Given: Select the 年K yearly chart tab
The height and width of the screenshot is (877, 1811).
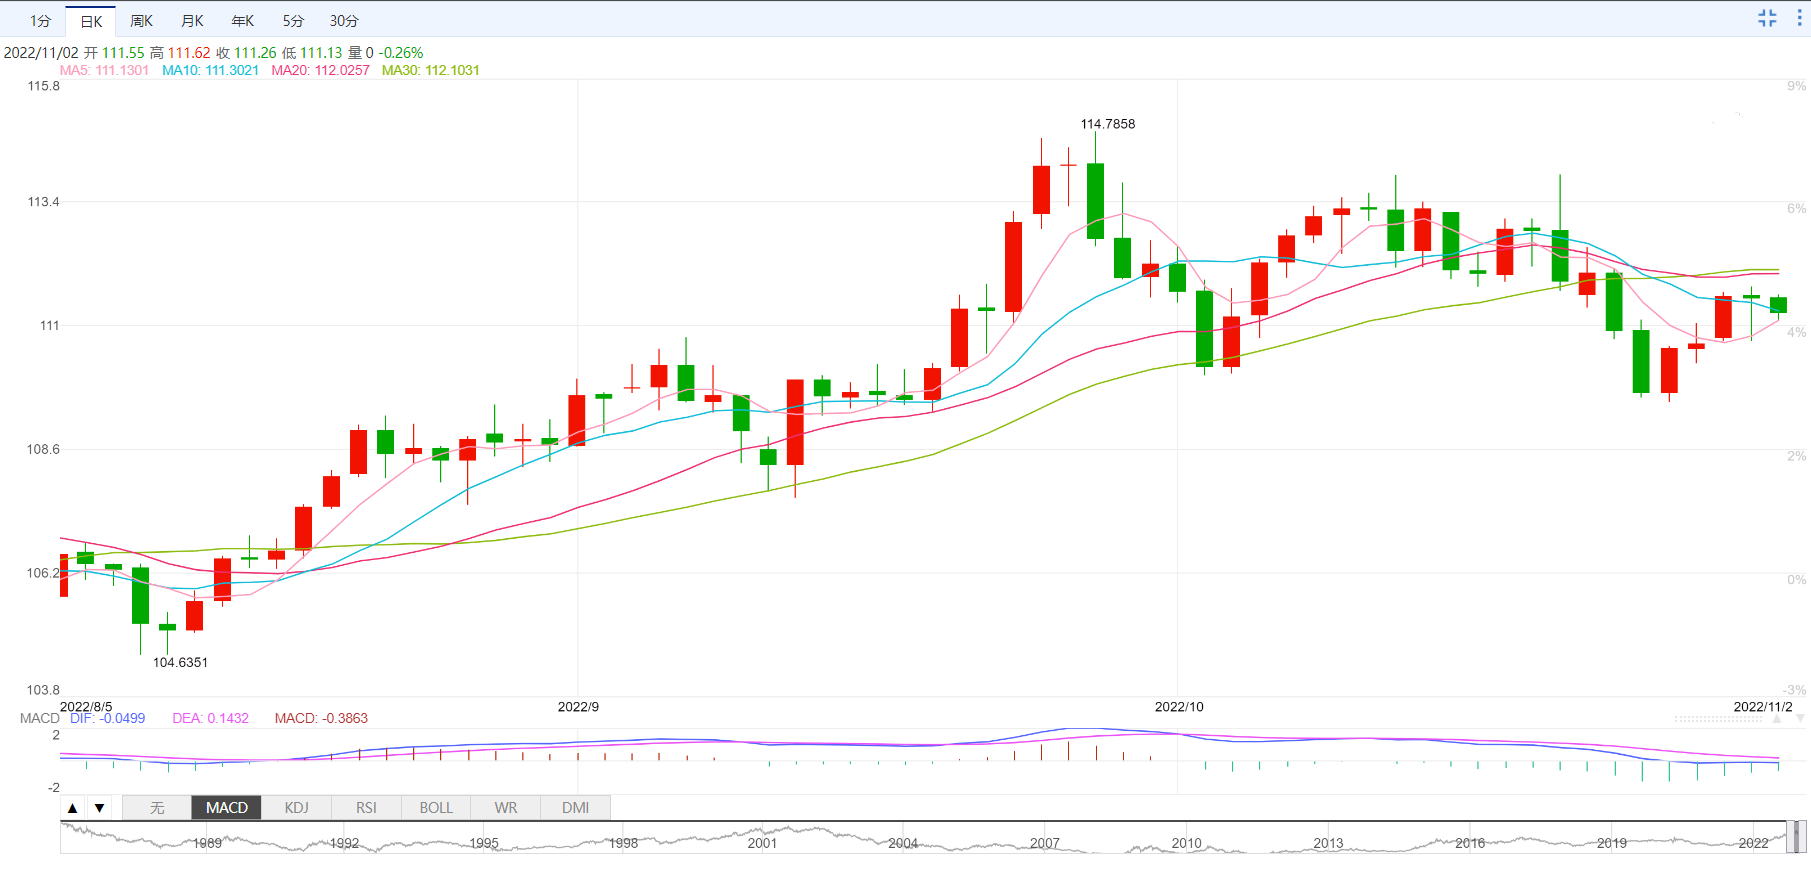Looking at the screenshot, I should (x=243, y=21).
